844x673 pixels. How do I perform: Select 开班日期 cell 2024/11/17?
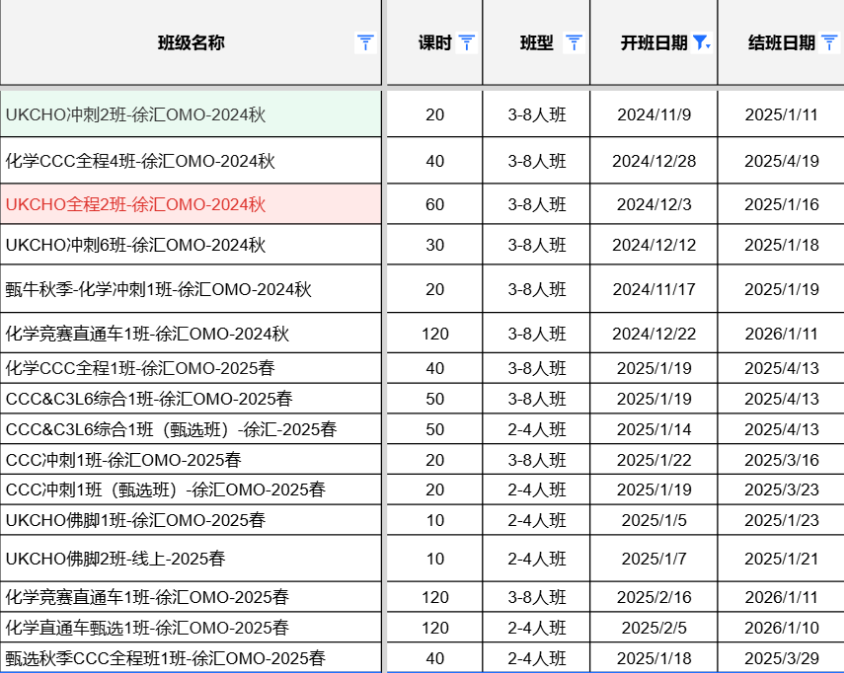click(653, 289)
